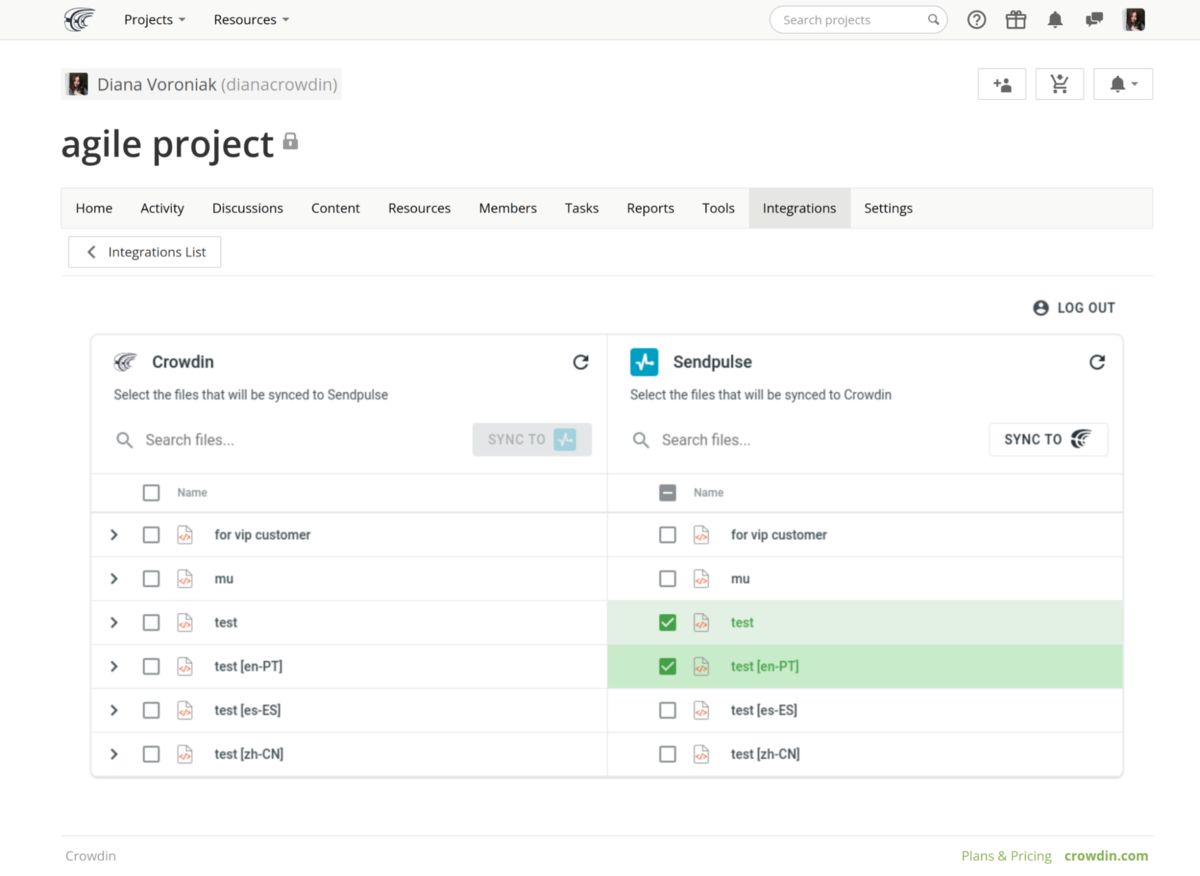Click the Sendpulse logo icon

click(644, 362)
